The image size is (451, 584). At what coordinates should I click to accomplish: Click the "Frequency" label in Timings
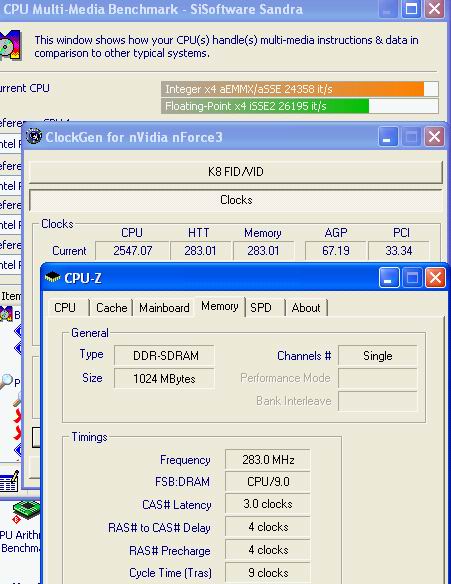pyautogui.click(x=185, y=460)
